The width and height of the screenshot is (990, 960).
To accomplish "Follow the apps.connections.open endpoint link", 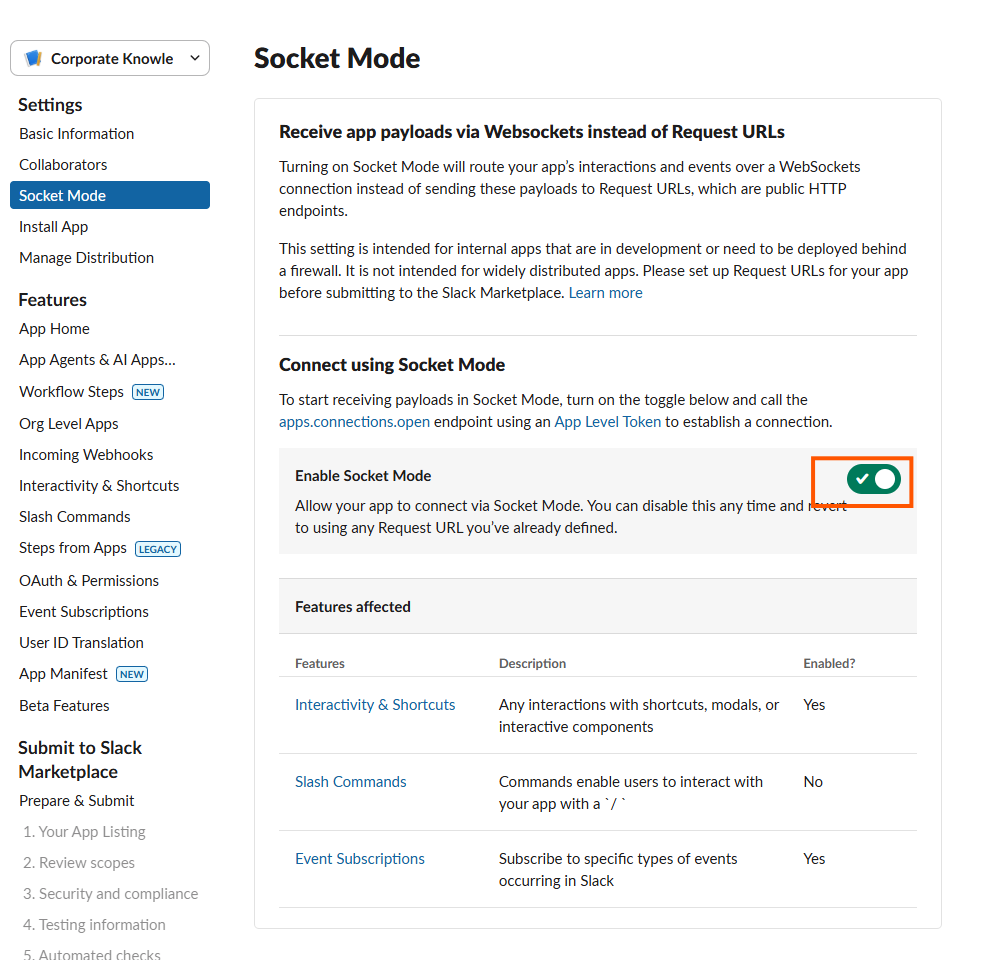I will click(x=354, y=422).
